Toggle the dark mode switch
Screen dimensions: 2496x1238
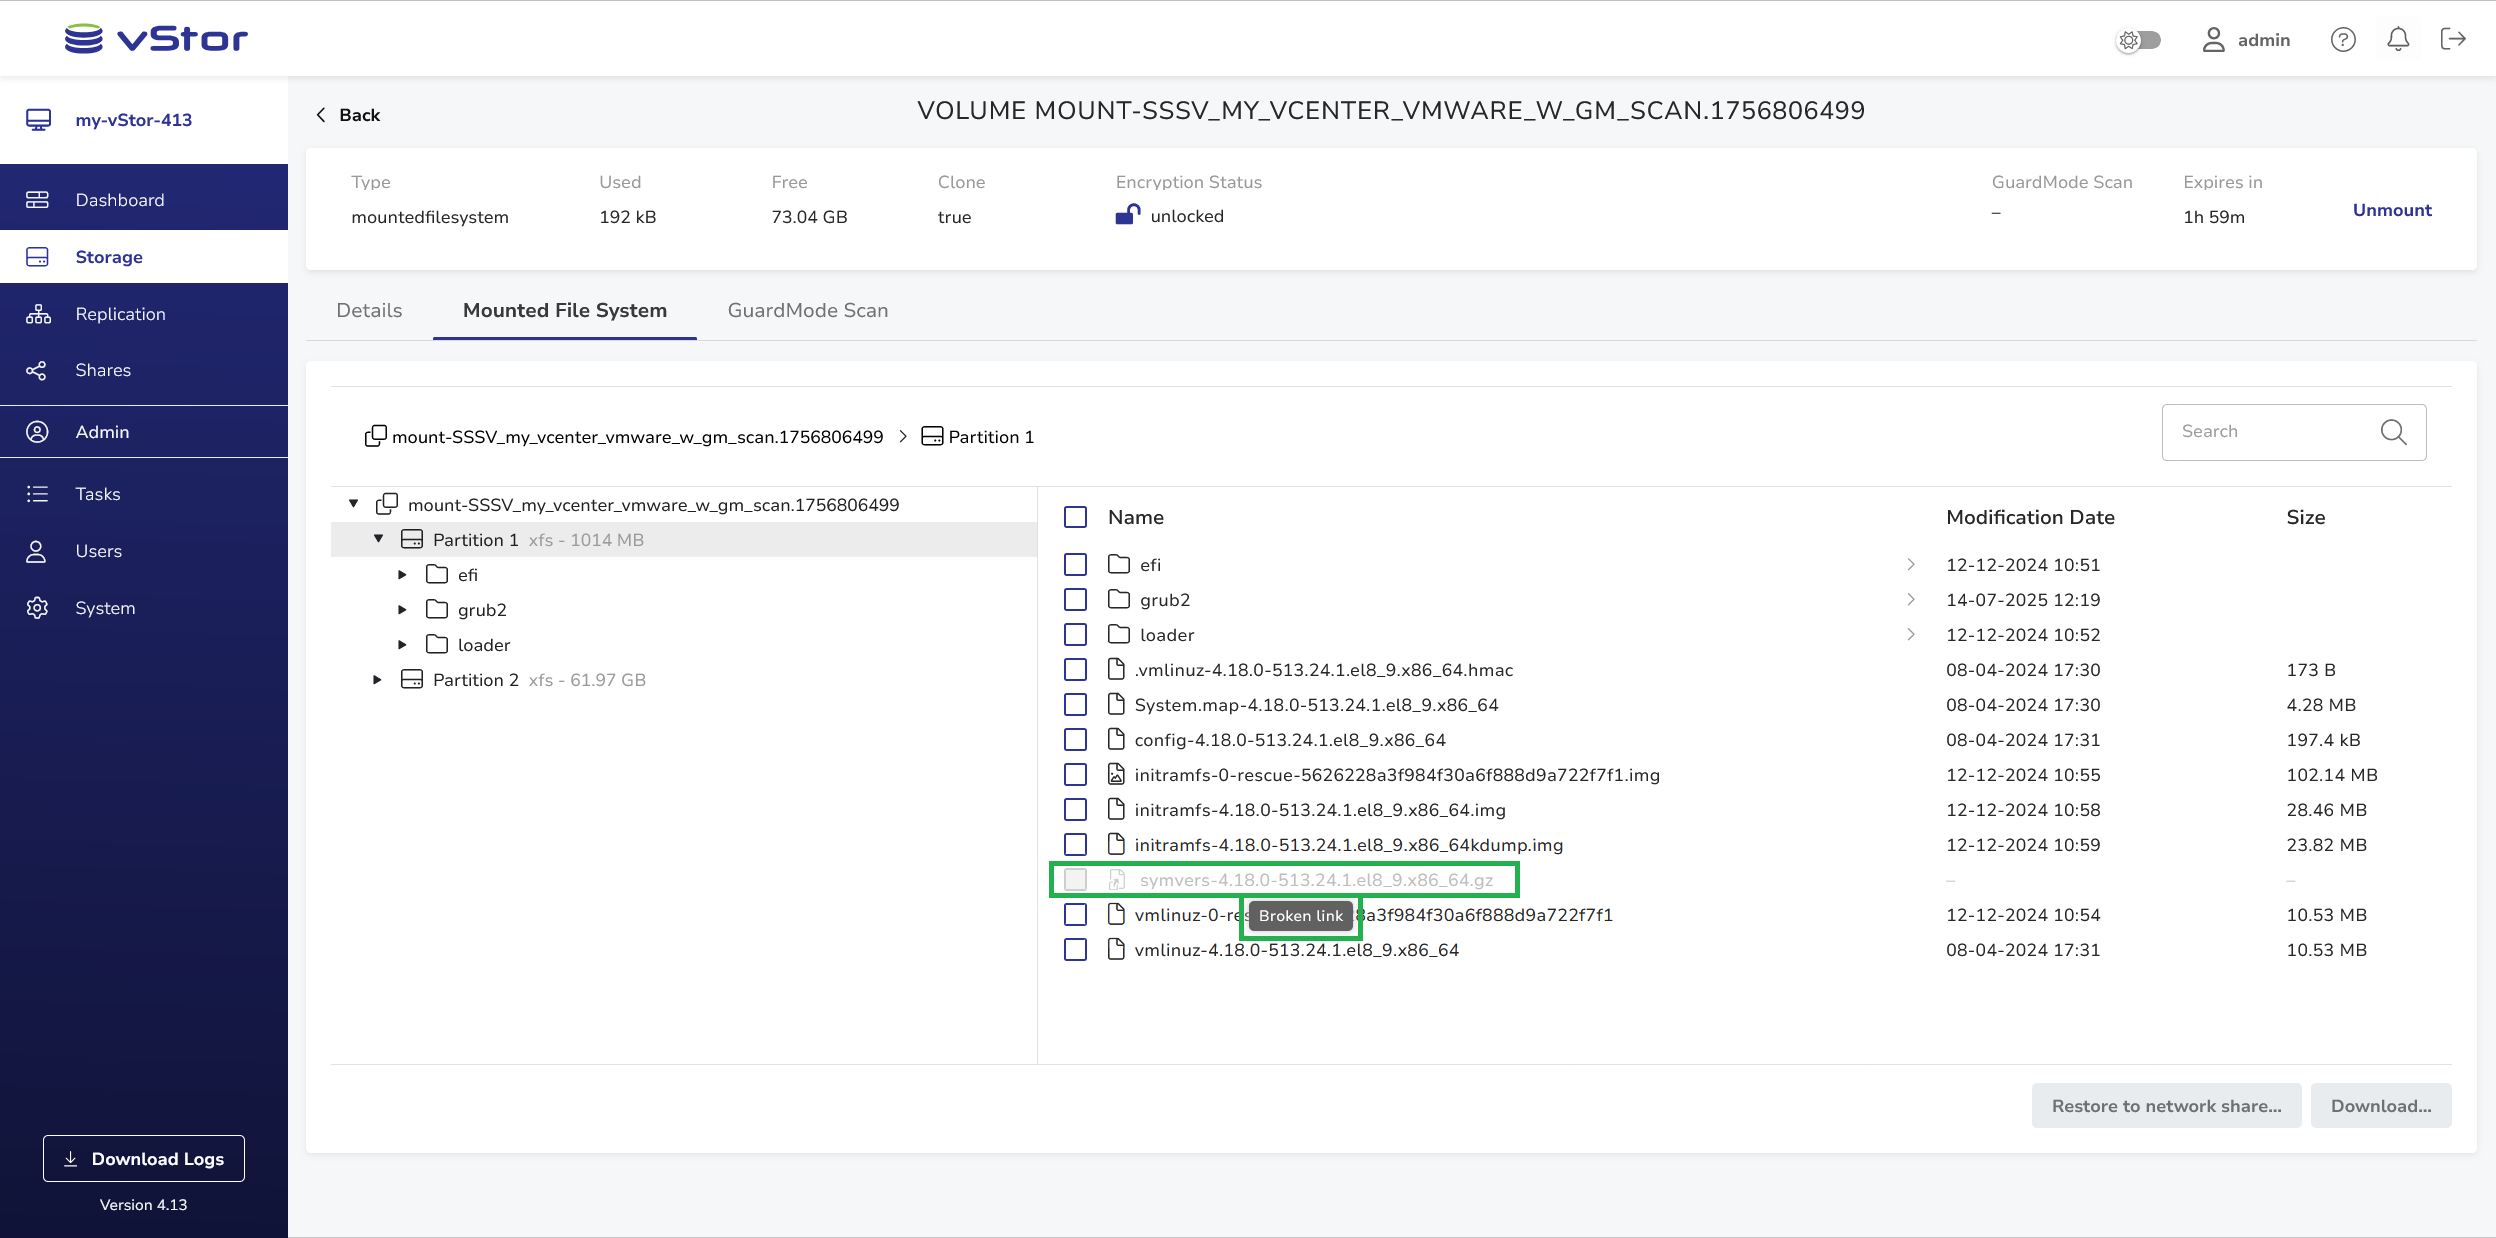coord(2139,40)
